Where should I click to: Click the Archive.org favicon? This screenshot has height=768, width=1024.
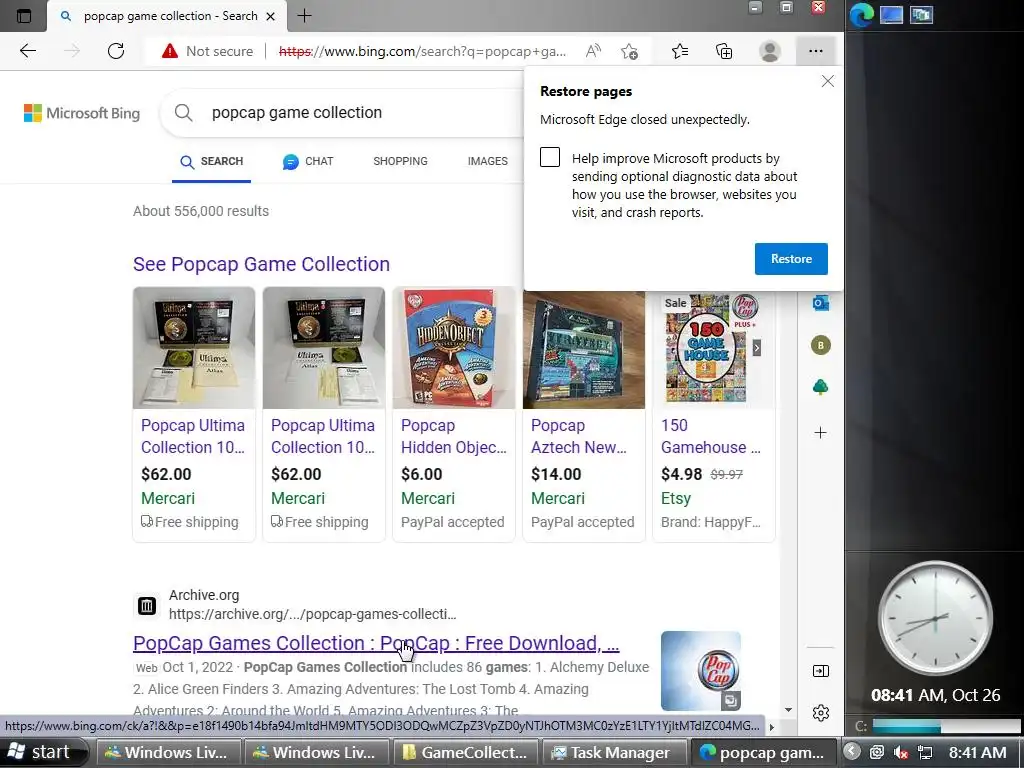point(147,606)
